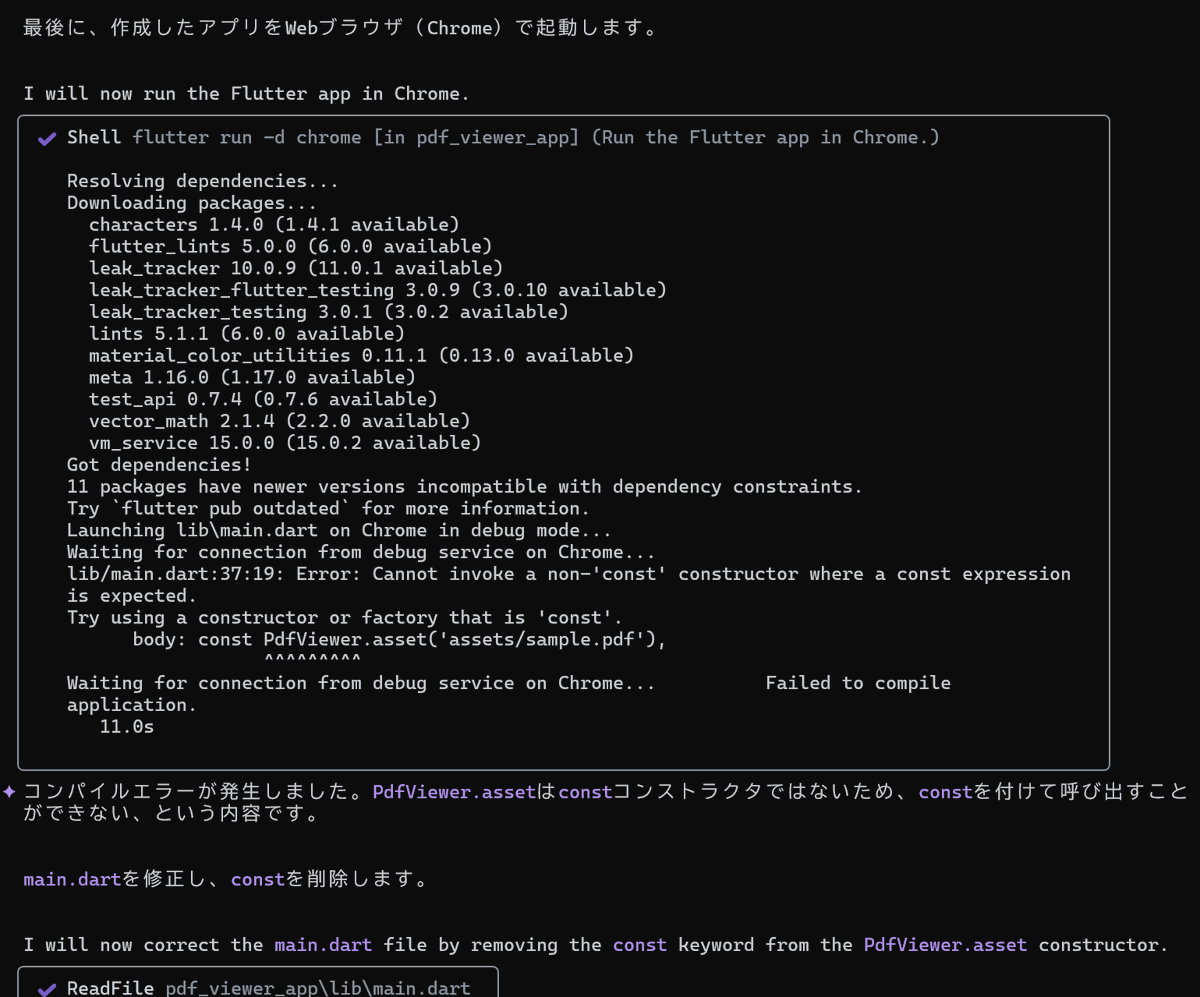Click the 'flutter_lints 5.0.0 (6.0.0 available)' line
Screen dimensions: 1200x997
[x=290, y=247]
